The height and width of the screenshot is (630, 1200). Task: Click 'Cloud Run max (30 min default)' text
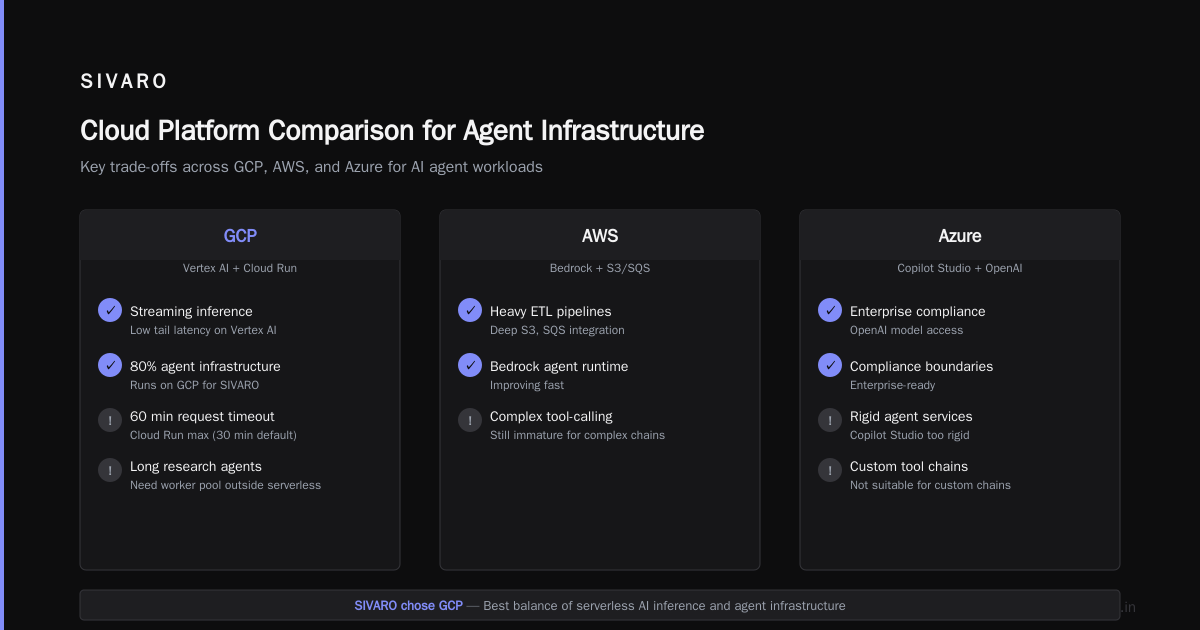(x=213, y=435)
